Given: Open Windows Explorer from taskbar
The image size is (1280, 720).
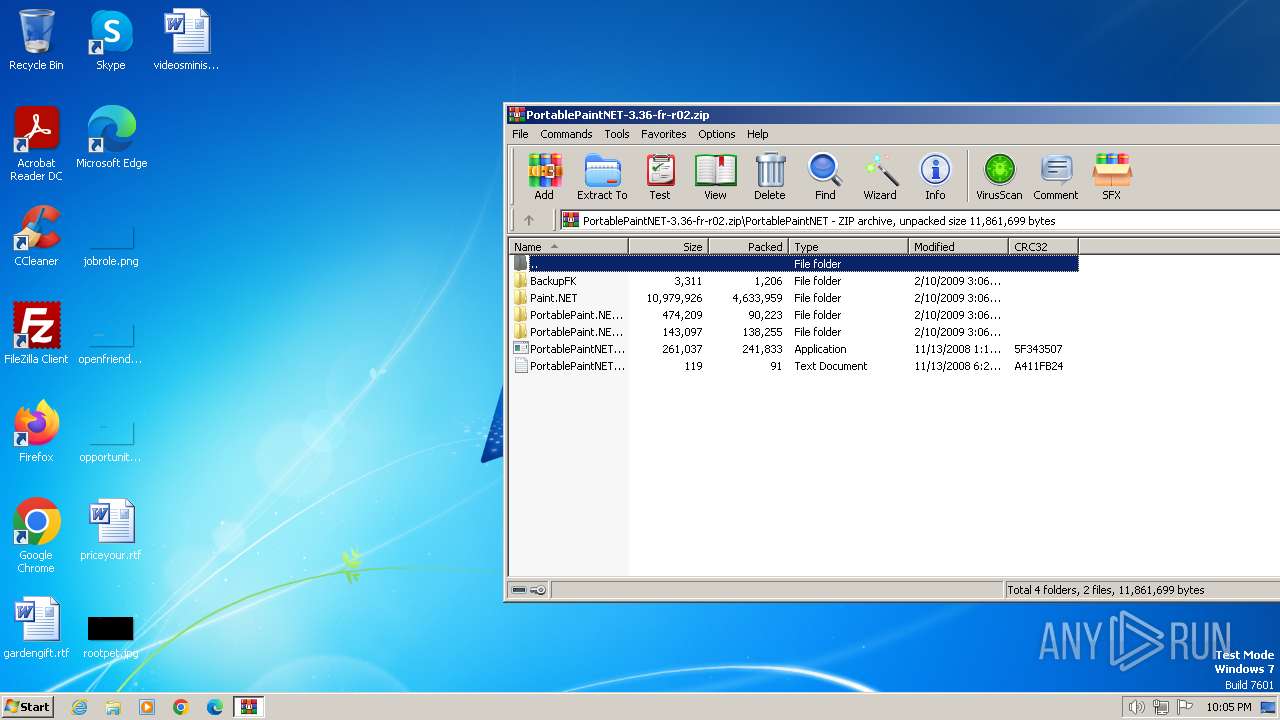Looking at the screenshot, I should 113,707.
